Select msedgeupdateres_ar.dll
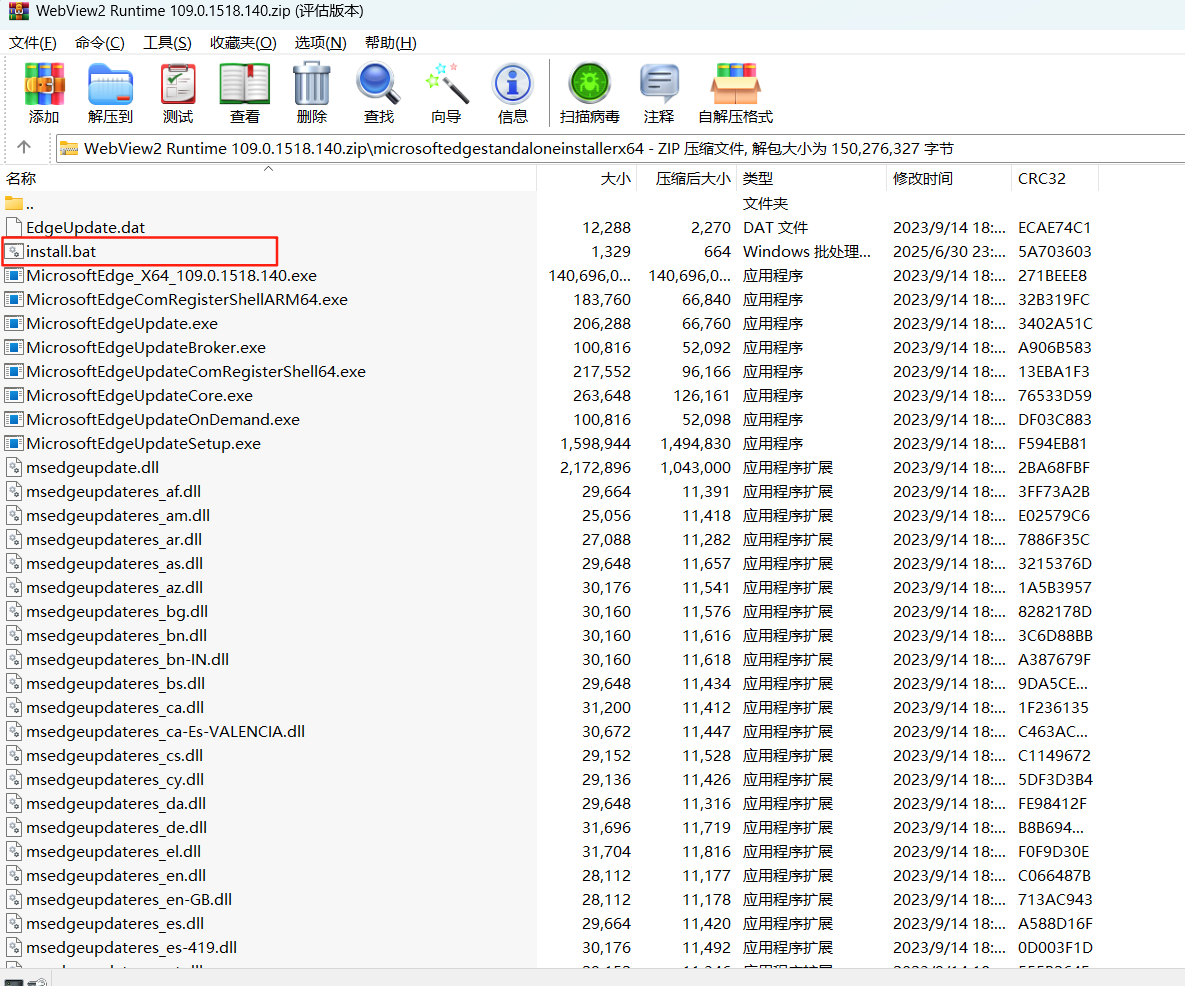The image size is (1185, 986). pos(114,539)
